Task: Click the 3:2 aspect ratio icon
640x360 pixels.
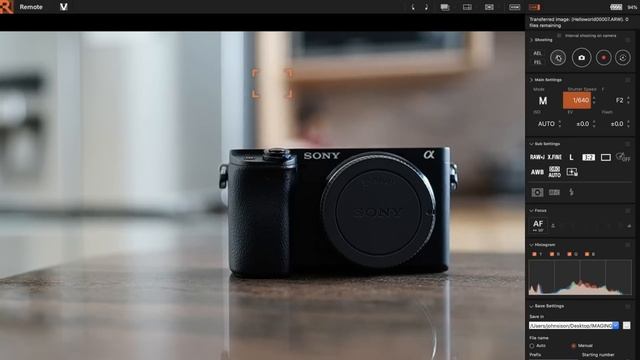Action: pyautogui.click(x=588, y=157)
